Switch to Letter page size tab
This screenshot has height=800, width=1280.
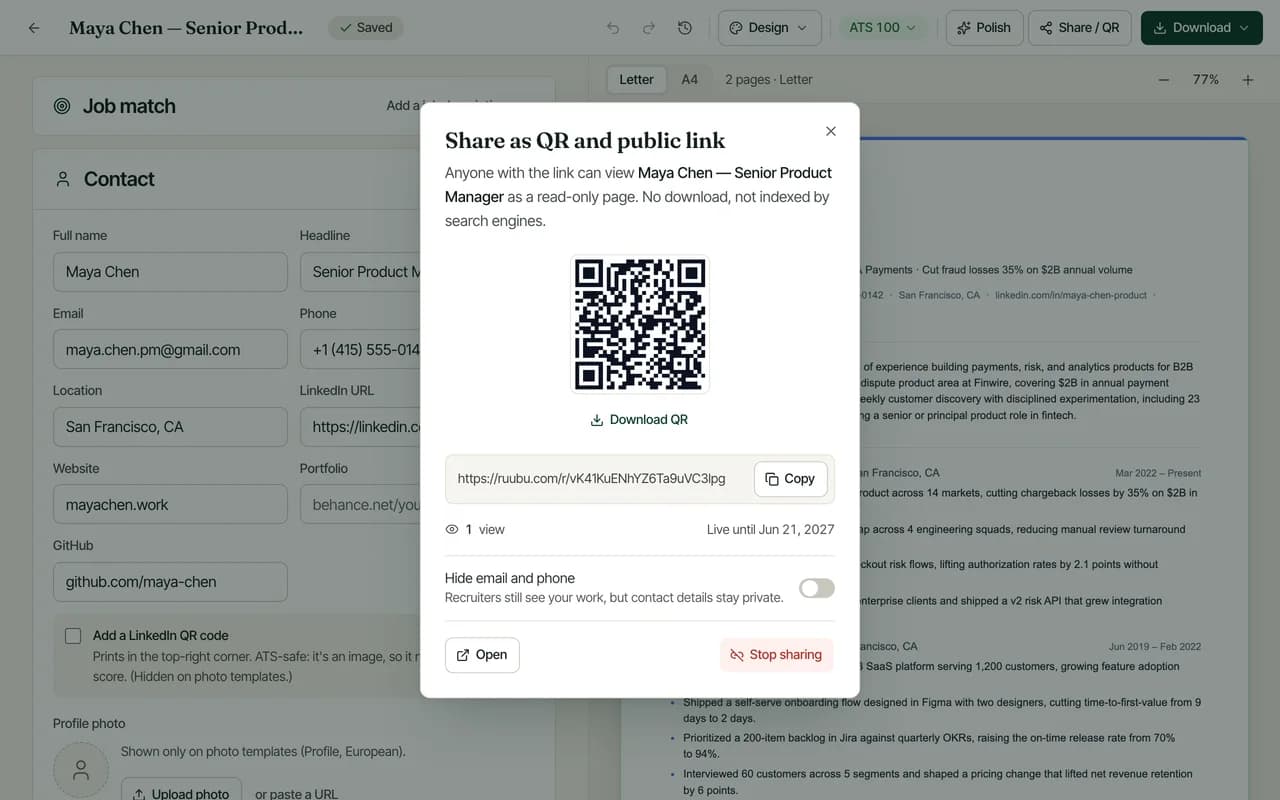(x=636, y=79)
